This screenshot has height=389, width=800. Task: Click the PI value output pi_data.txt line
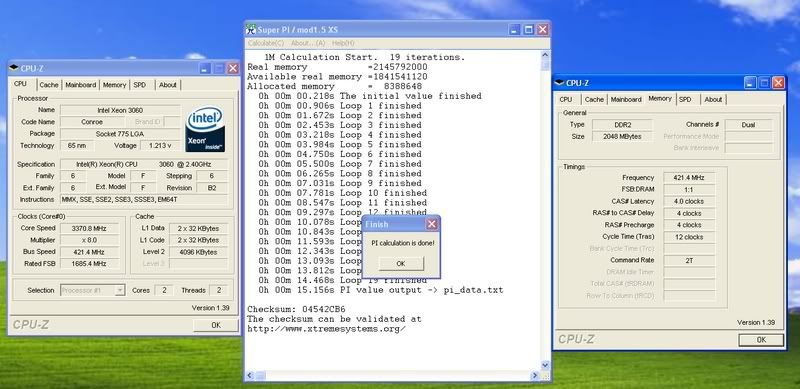click(381, 290)
